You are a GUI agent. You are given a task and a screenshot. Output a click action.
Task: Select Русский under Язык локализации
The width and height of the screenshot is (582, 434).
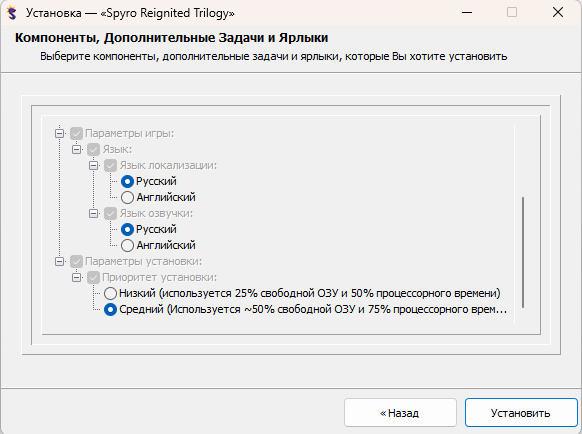coord(127,182)
